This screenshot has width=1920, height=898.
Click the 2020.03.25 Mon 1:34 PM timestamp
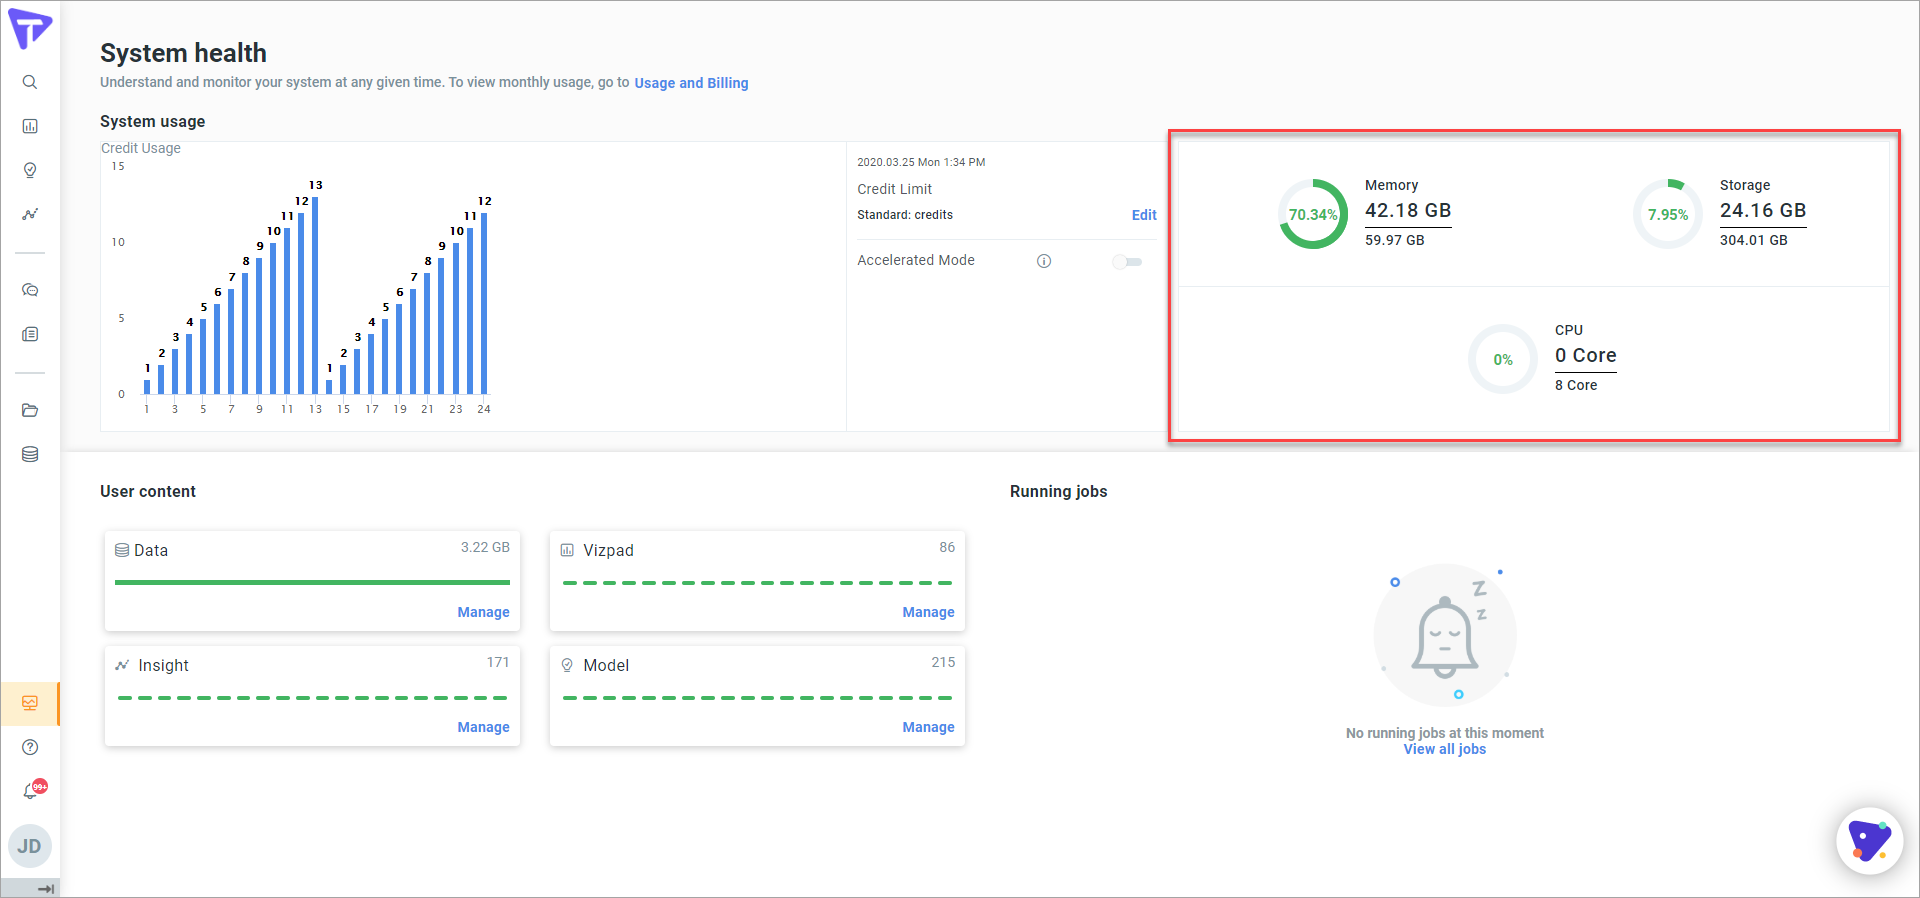pos(921,162)
